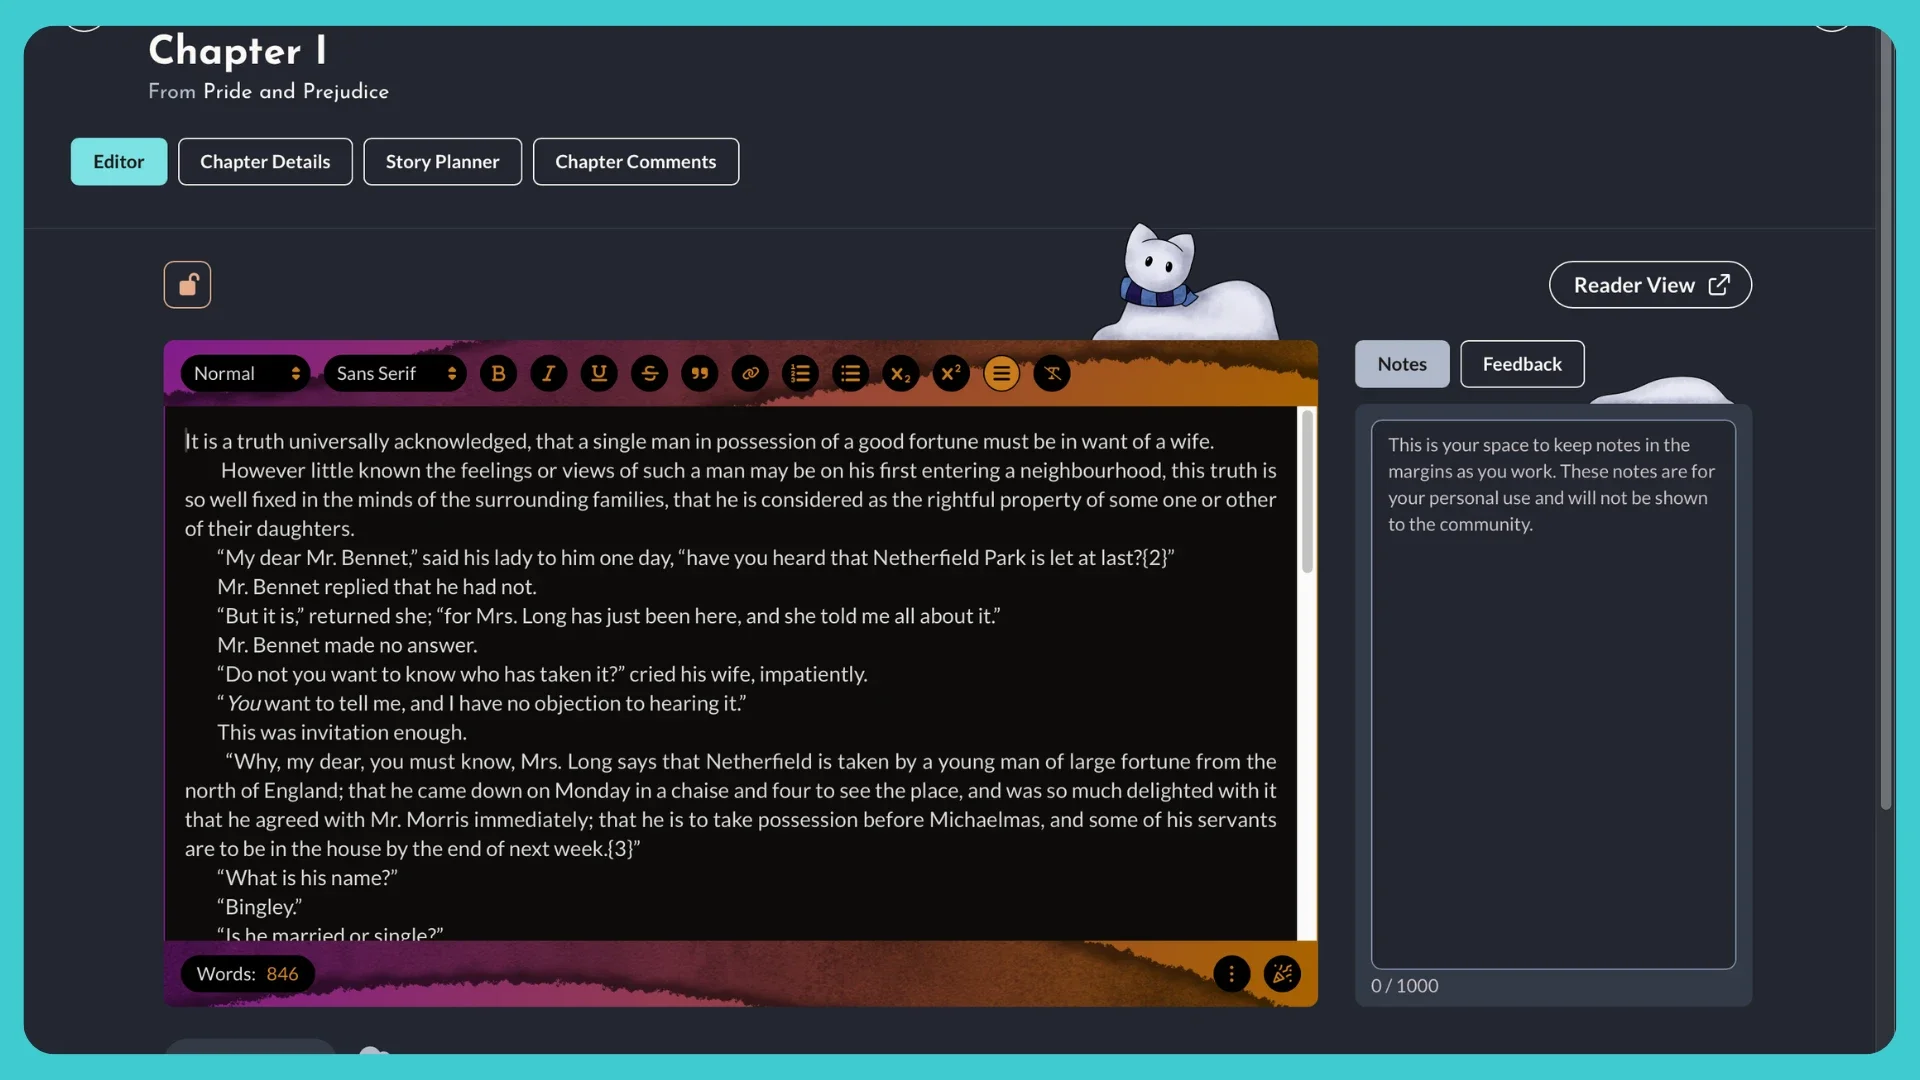This screenshot has height=1080, width=1920.
Task: Start a numbered list
Action: [800, 374]
